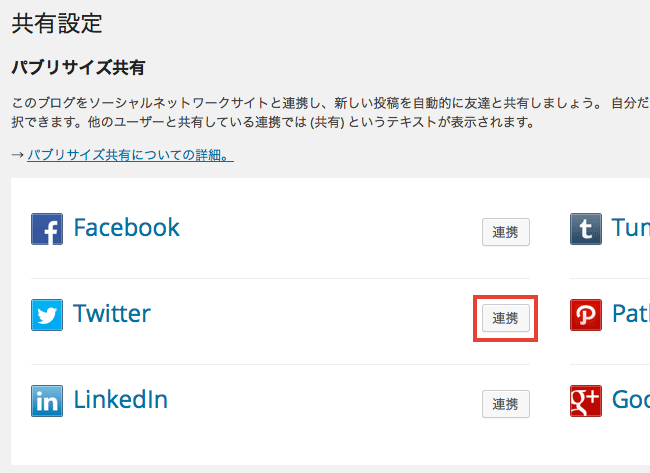Open the Twitter service name link
650x473 pixels.
[112, 313]
